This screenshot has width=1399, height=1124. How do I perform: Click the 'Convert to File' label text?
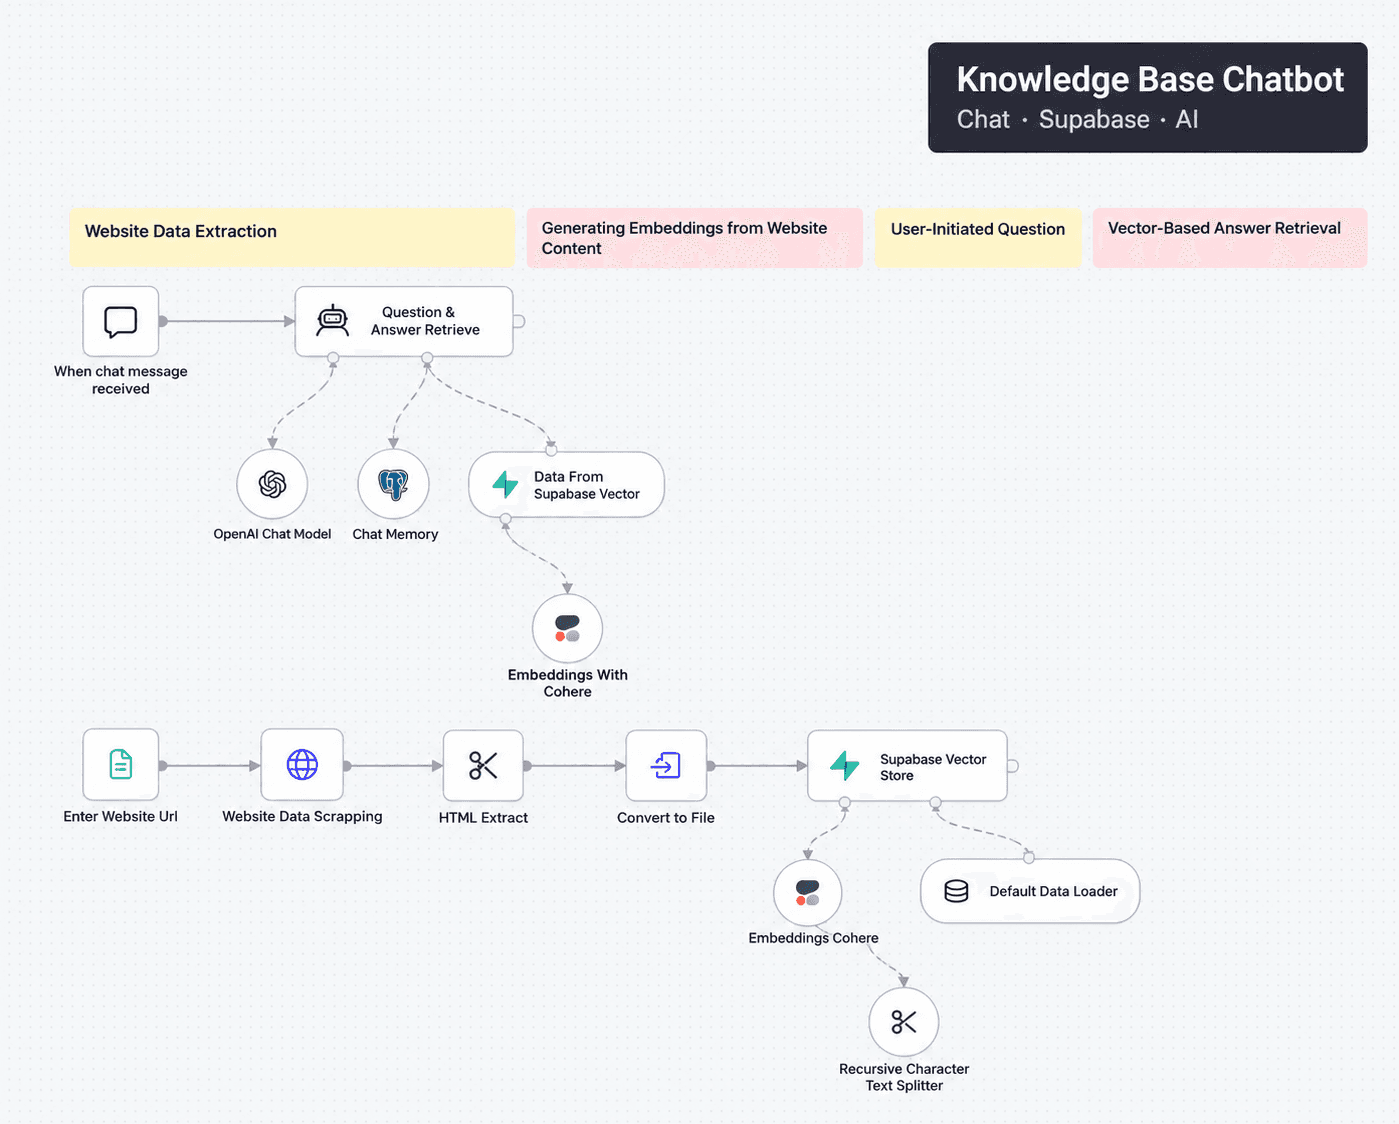[666, 817]
